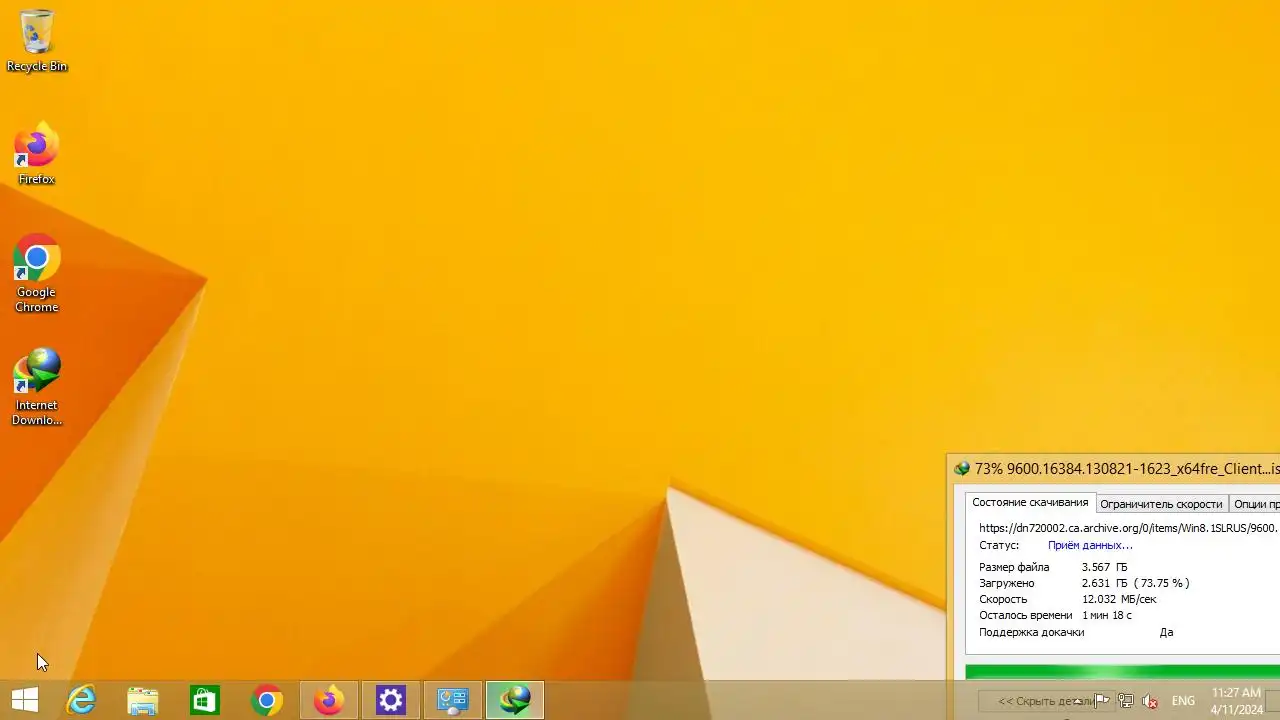Screen dimensions: 1280x720
Task: Select the Firefox desktop shortcut
Action: point(37,153)
